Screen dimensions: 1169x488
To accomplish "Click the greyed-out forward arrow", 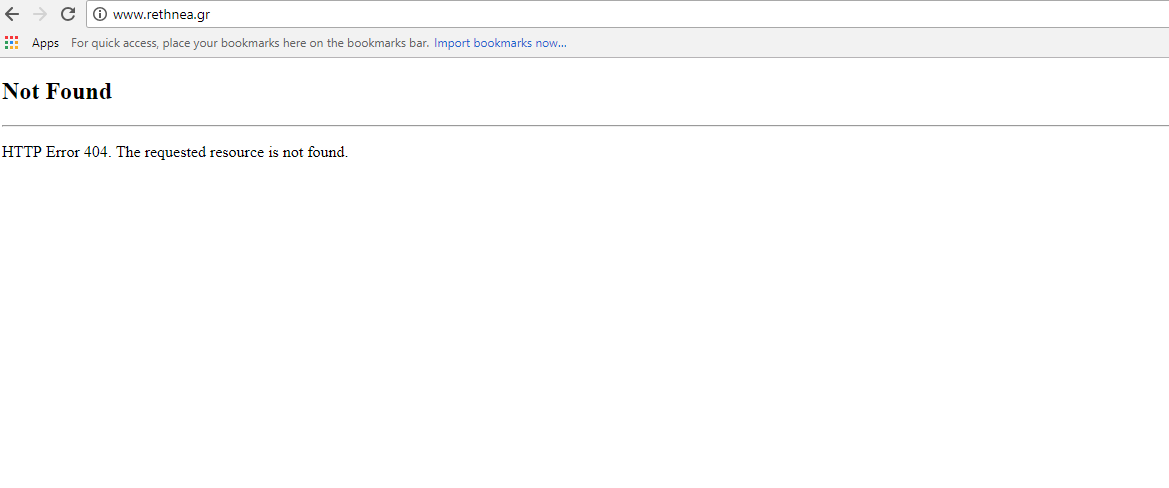I will (40, 14).
